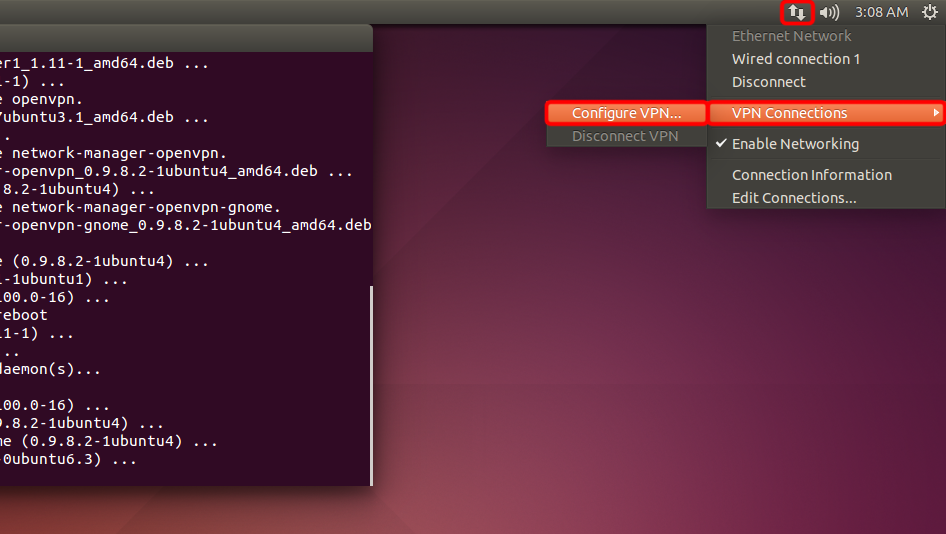Screen dimensions: 946x534
Task: Choose Disconnect VPN in the submenu
Action: (x=625, y=136)
